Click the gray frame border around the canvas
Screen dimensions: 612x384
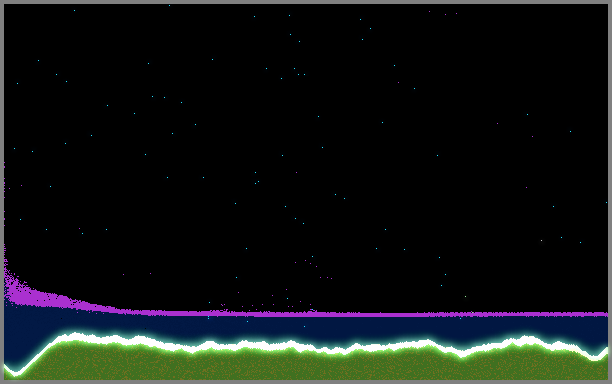pos(306,2)
